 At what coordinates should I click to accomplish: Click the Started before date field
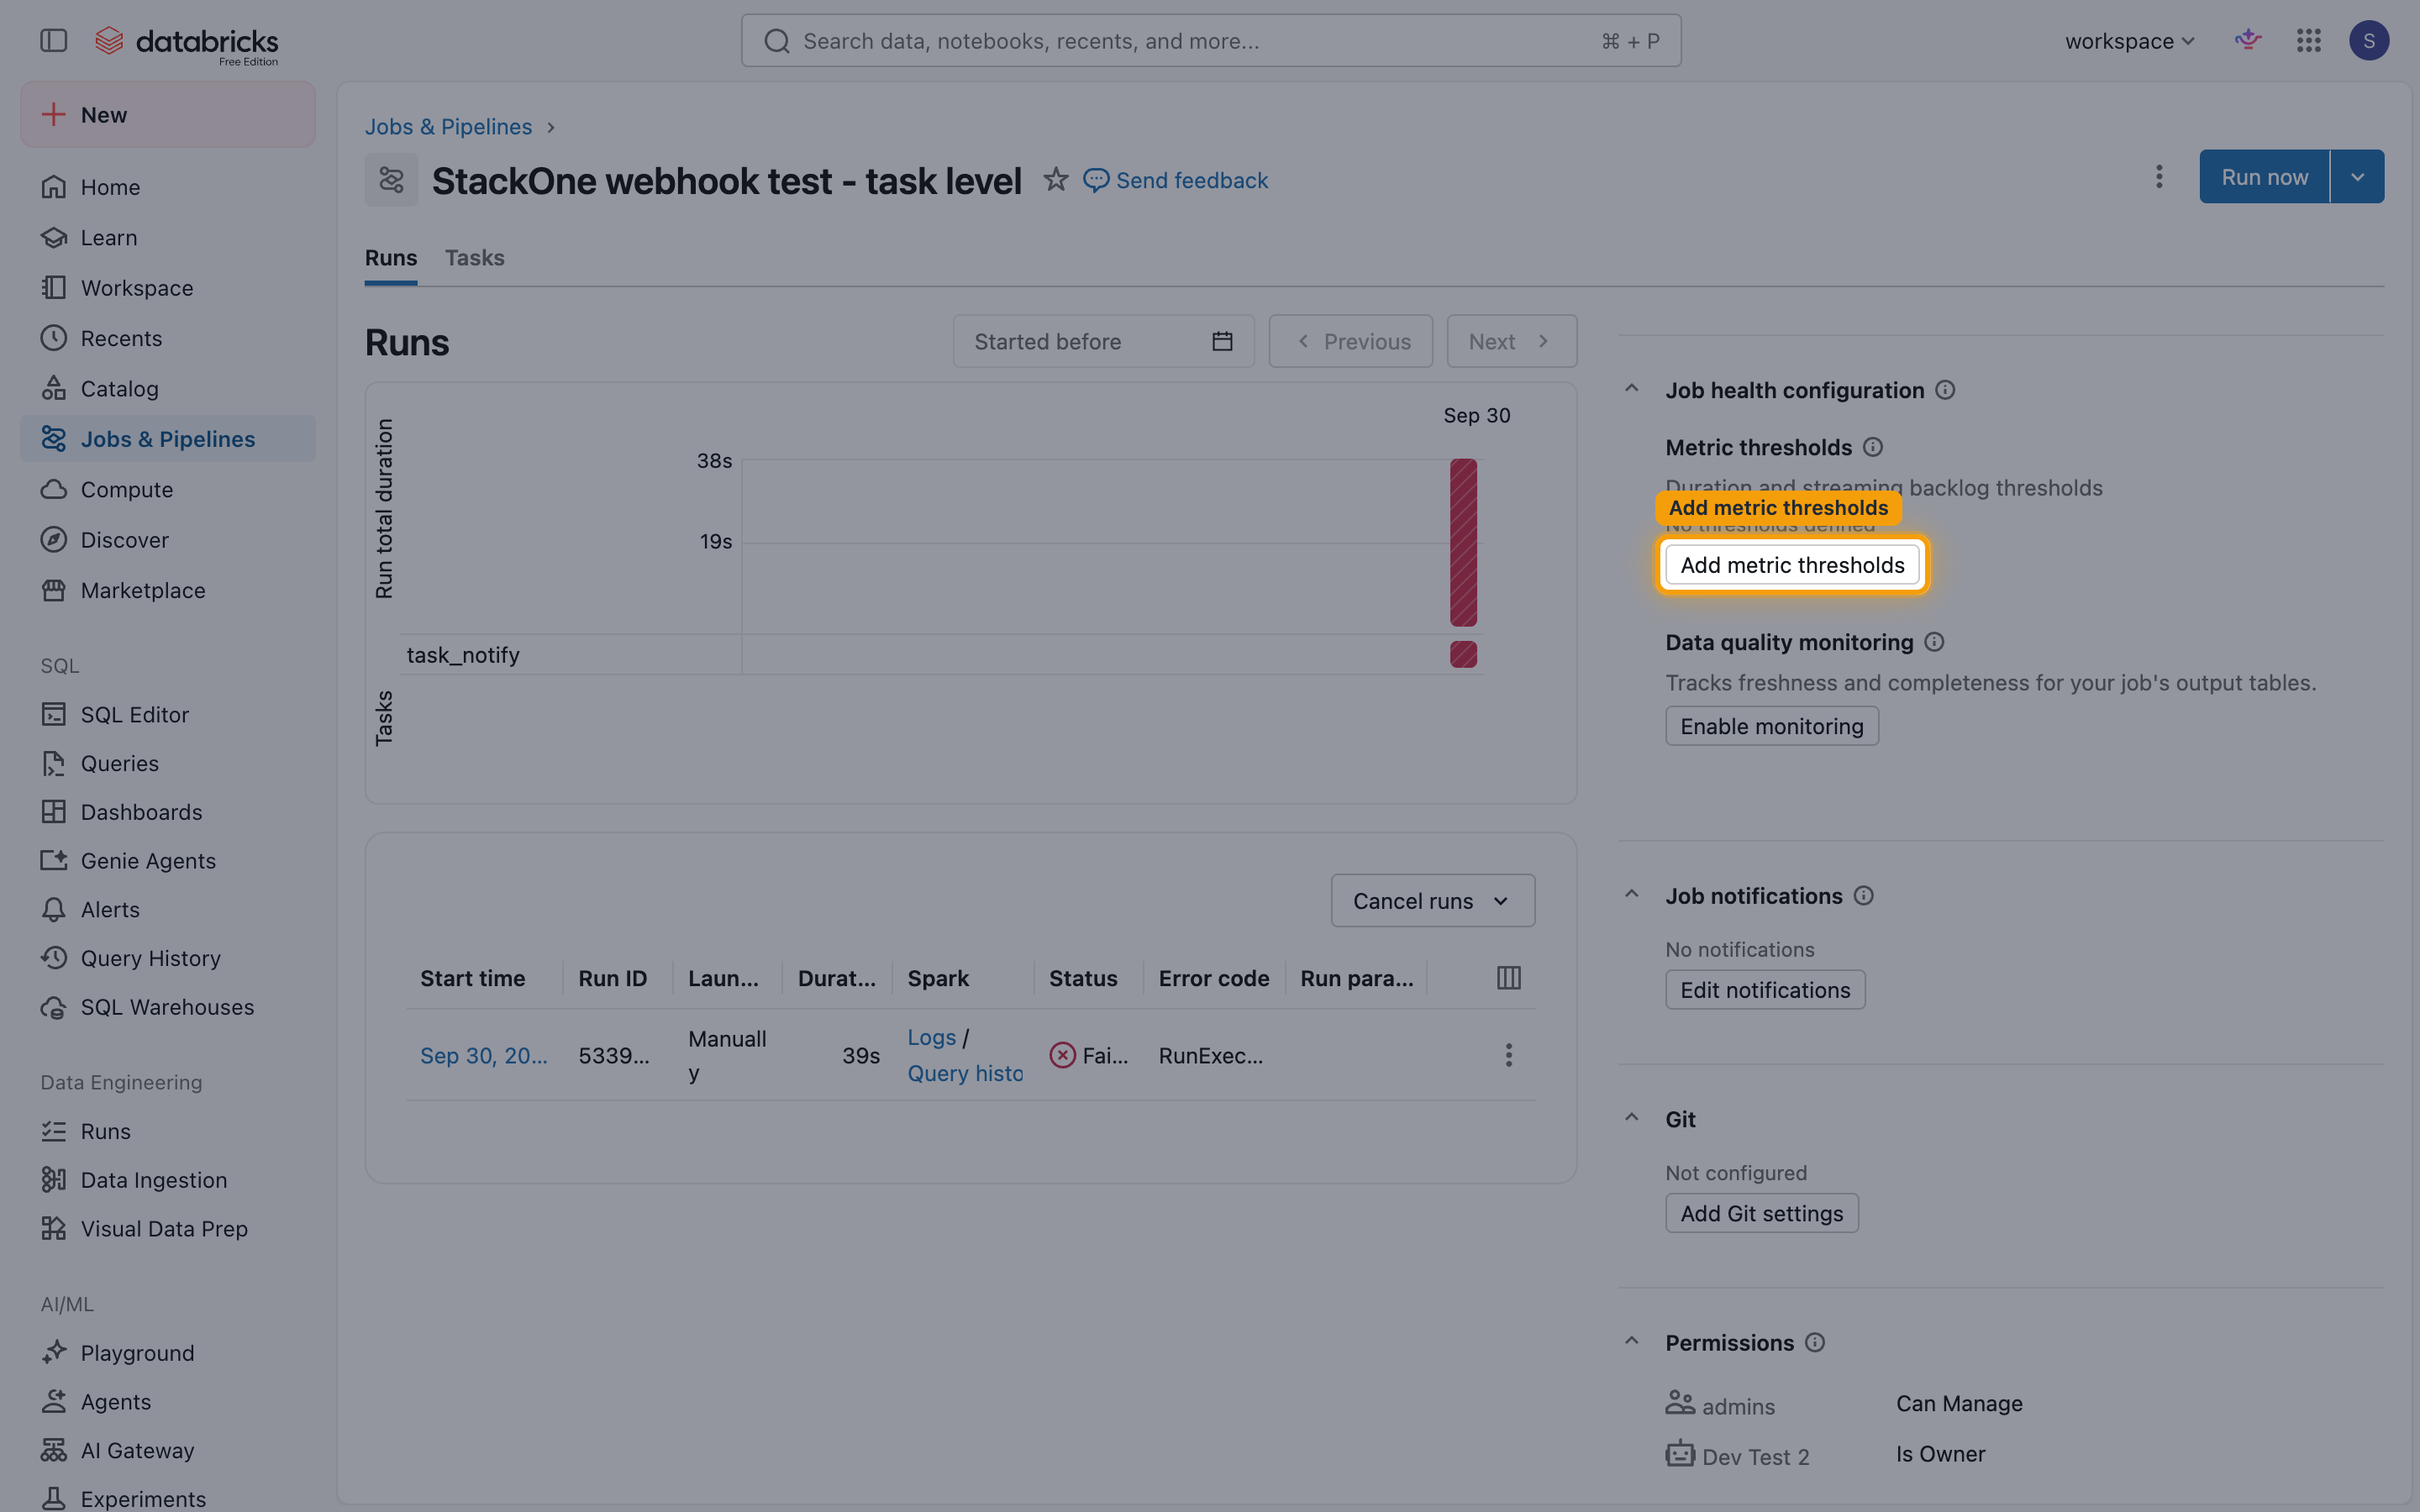(x=1104, y=341)
